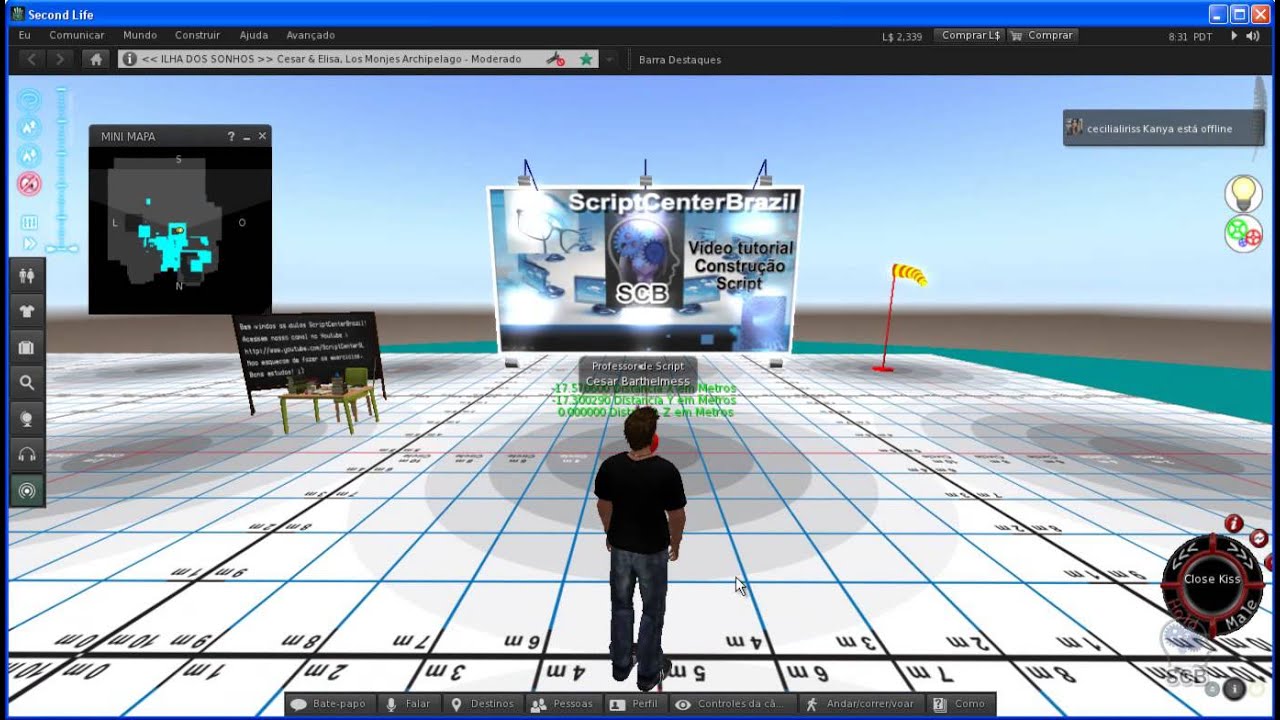Viewport: 1280px width, 720px height.
Task: Open the world globe sidebar tab
Action: 27,419
